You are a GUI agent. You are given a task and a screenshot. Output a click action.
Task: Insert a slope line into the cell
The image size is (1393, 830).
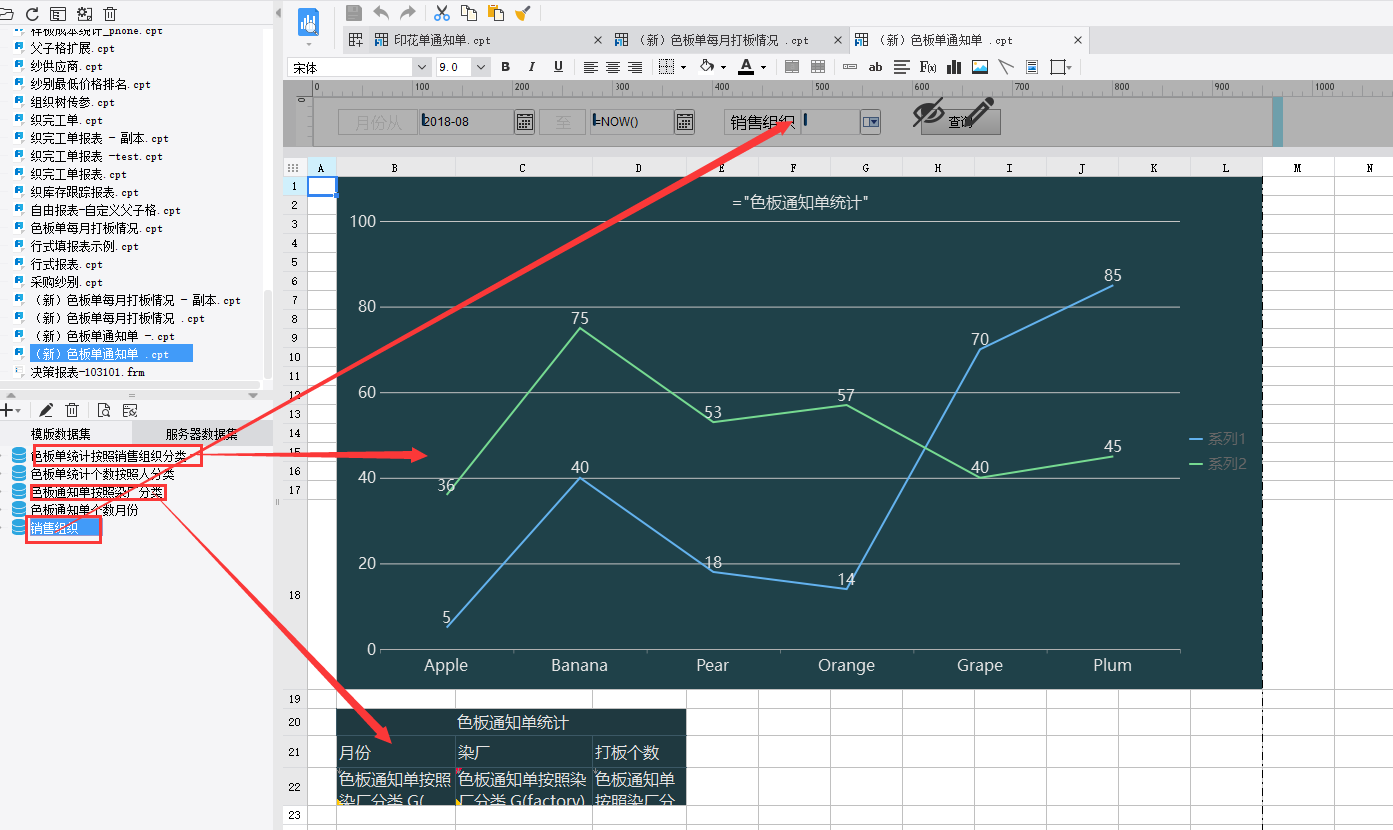pos(1006,67)
